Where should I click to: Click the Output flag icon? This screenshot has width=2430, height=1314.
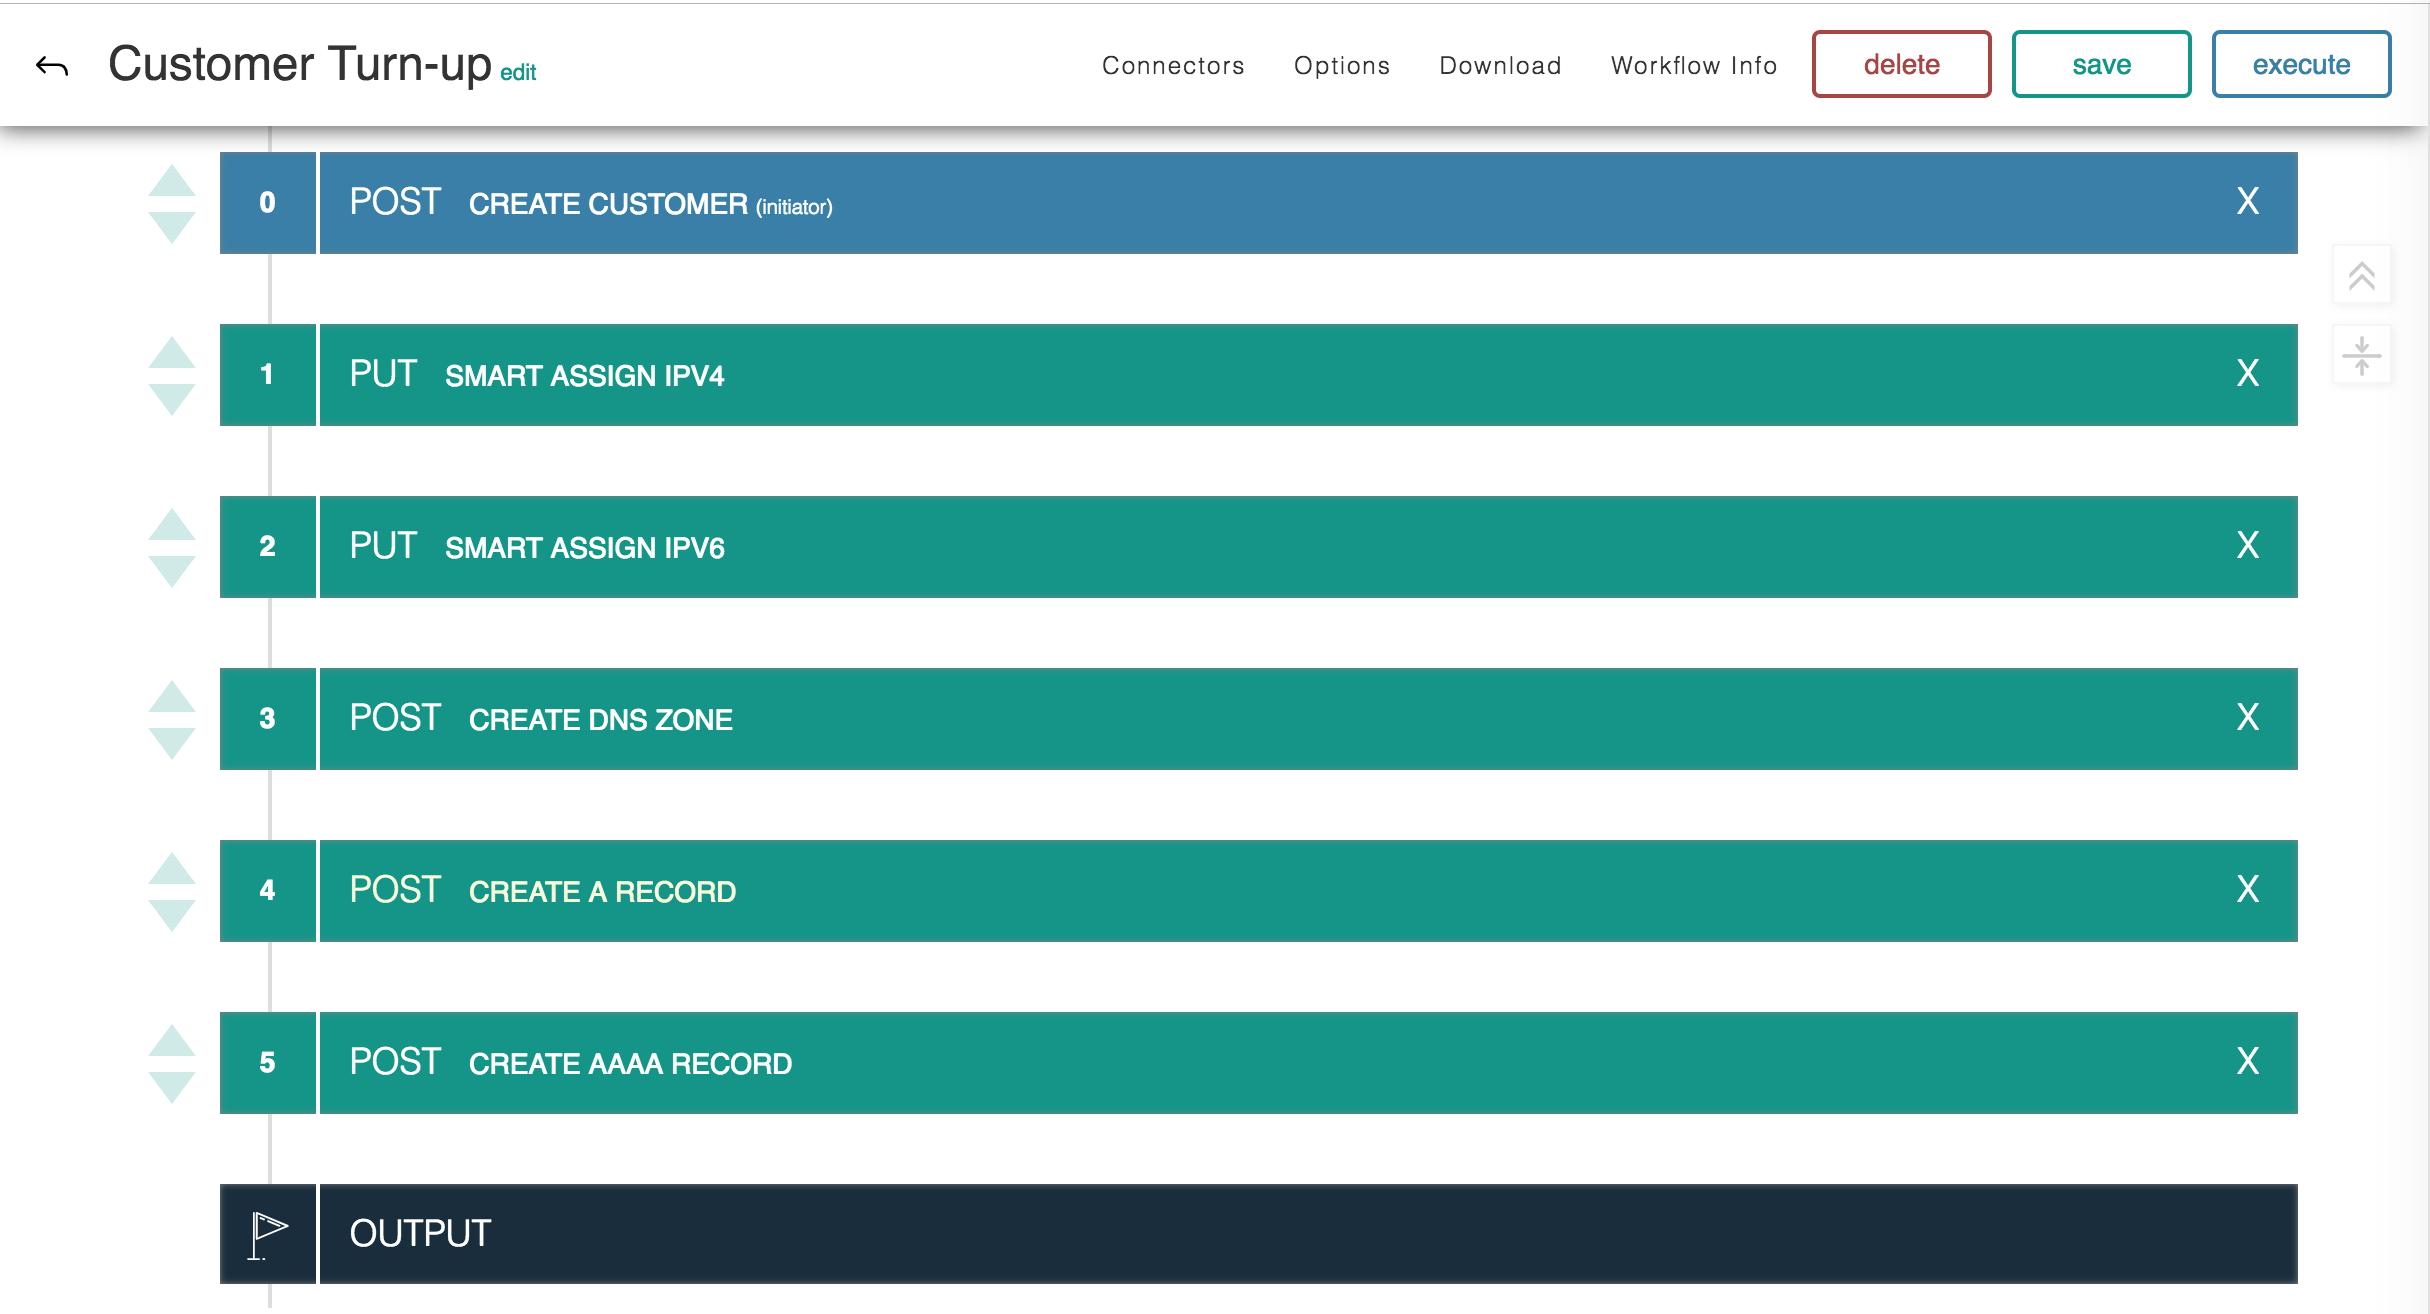268,1234
